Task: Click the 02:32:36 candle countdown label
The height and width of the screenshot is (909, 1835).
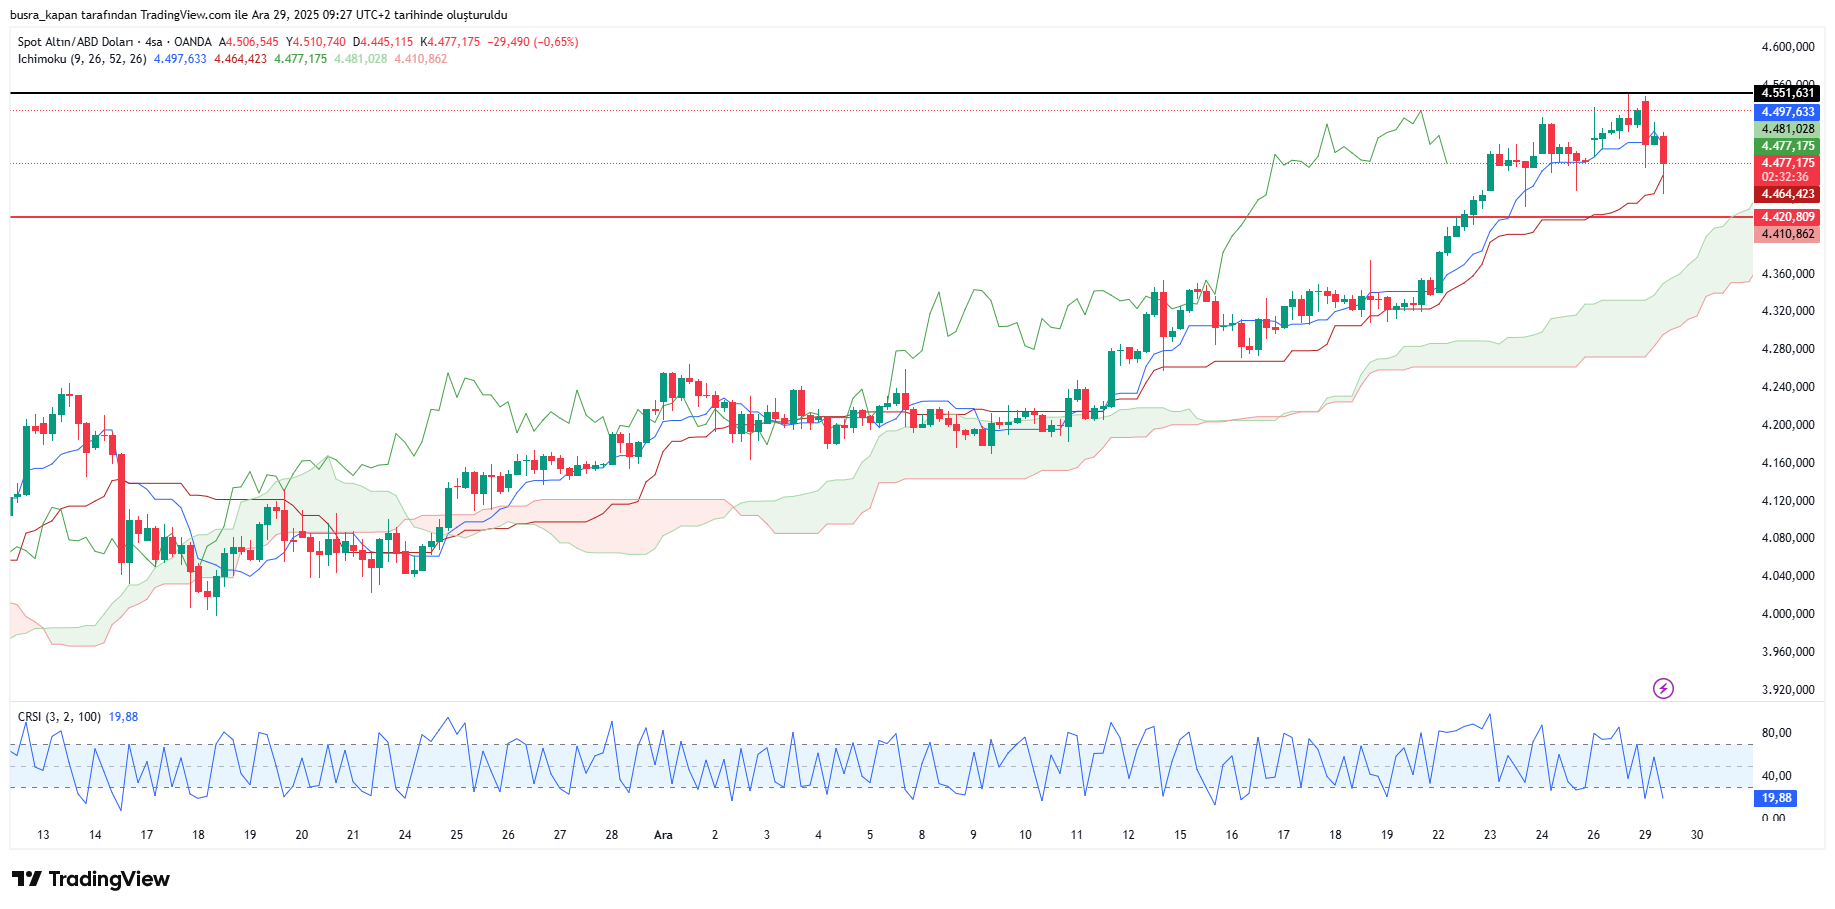Action: (1787, 177)
